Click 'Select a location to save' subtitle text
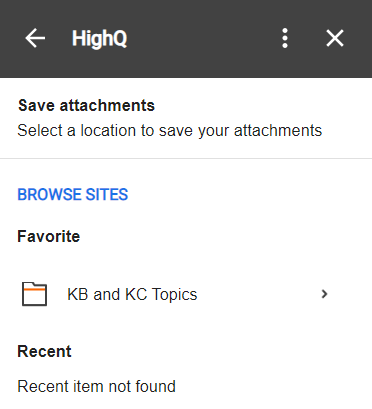372x409 pixels. 170,130
